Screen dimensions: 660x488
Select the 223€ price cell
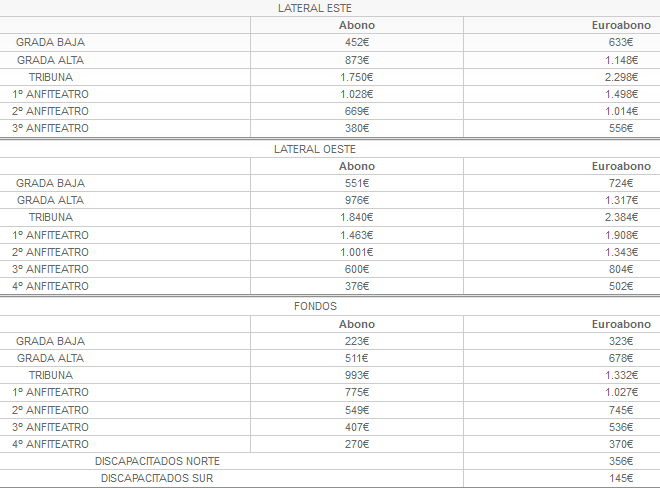tap(357, 341)
